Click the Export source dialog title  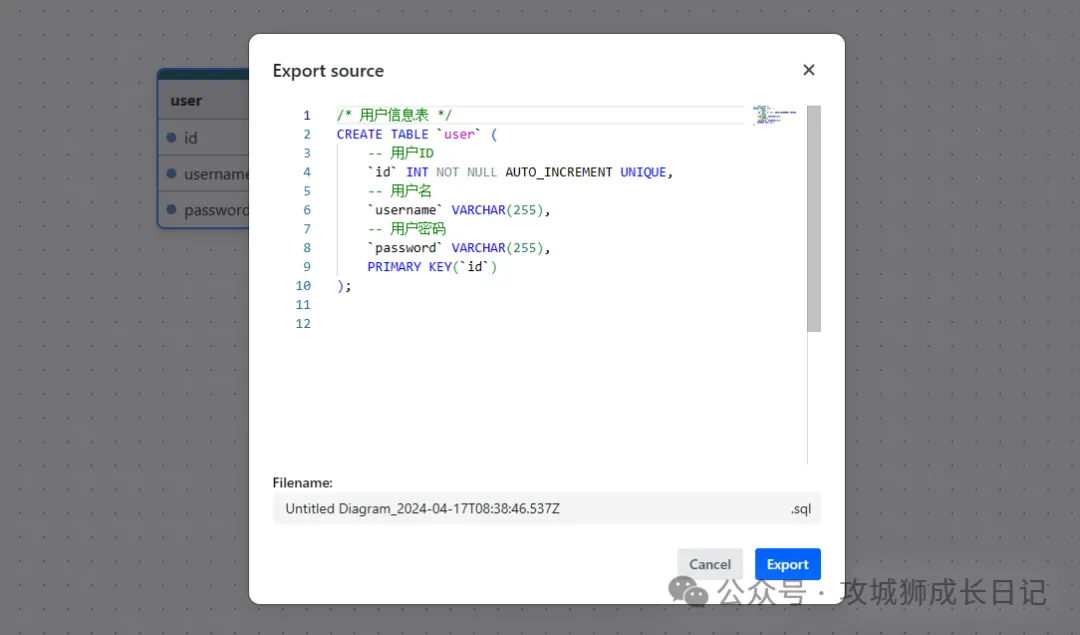pos(328,71)
